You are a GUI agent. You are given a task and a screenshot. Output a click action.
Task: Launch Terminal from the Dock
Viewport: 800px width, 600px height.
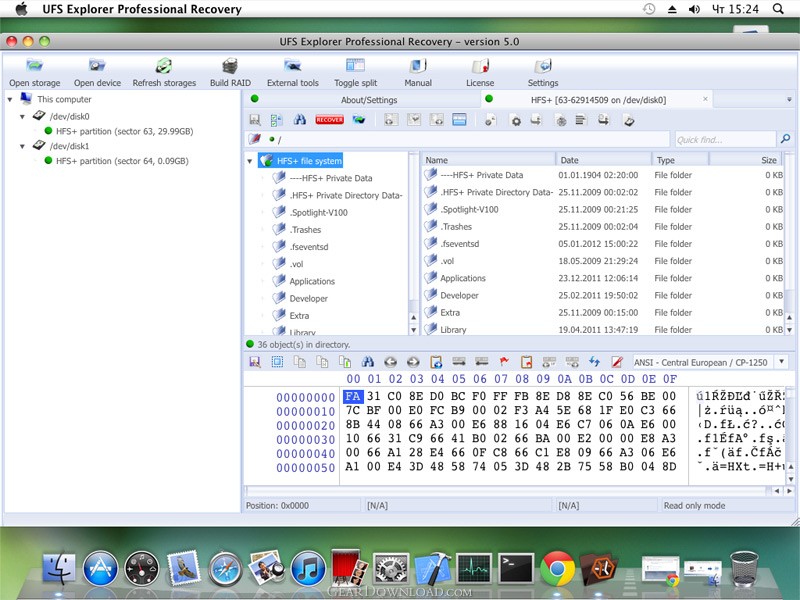pos(516,568)
